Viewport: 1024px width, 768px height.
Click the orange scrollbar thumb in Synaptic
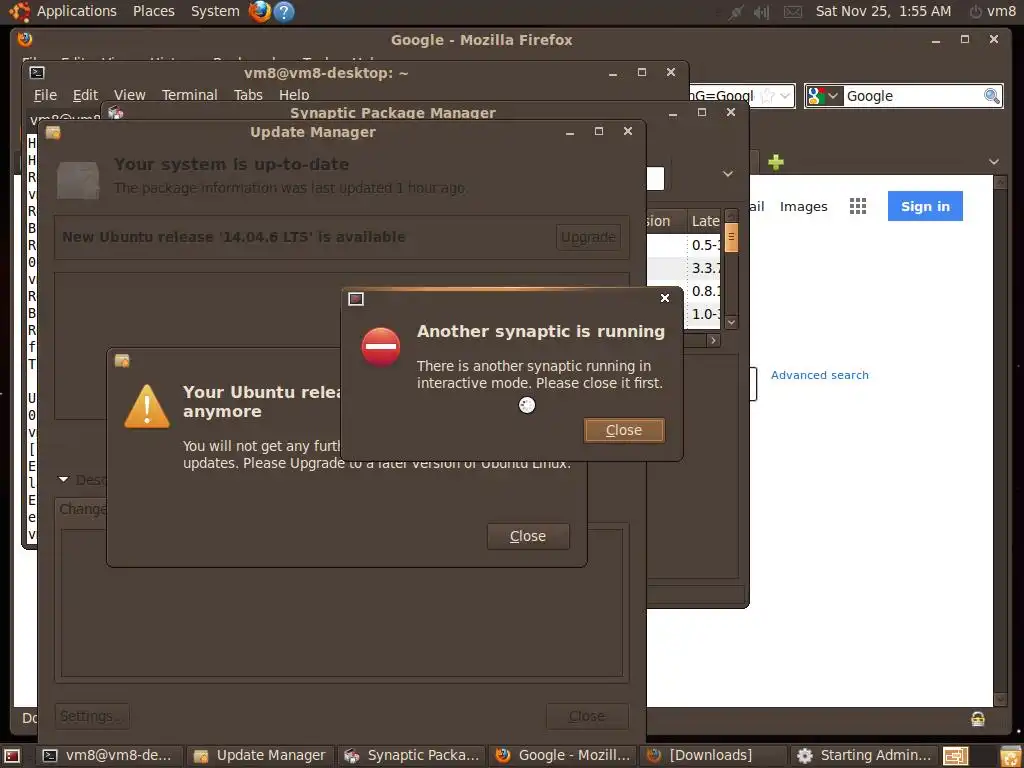[731, 238]
